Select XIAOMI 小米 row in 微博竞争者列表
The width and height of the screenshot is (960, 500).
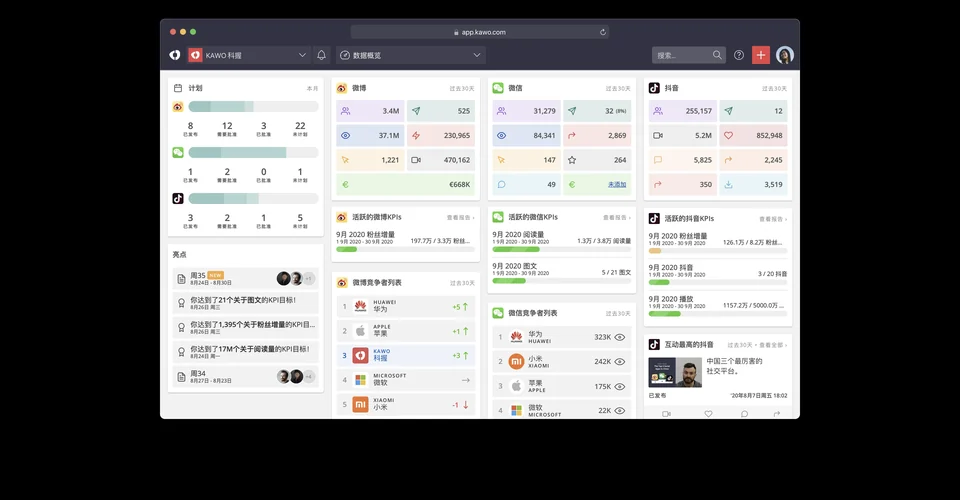[406, 405]
